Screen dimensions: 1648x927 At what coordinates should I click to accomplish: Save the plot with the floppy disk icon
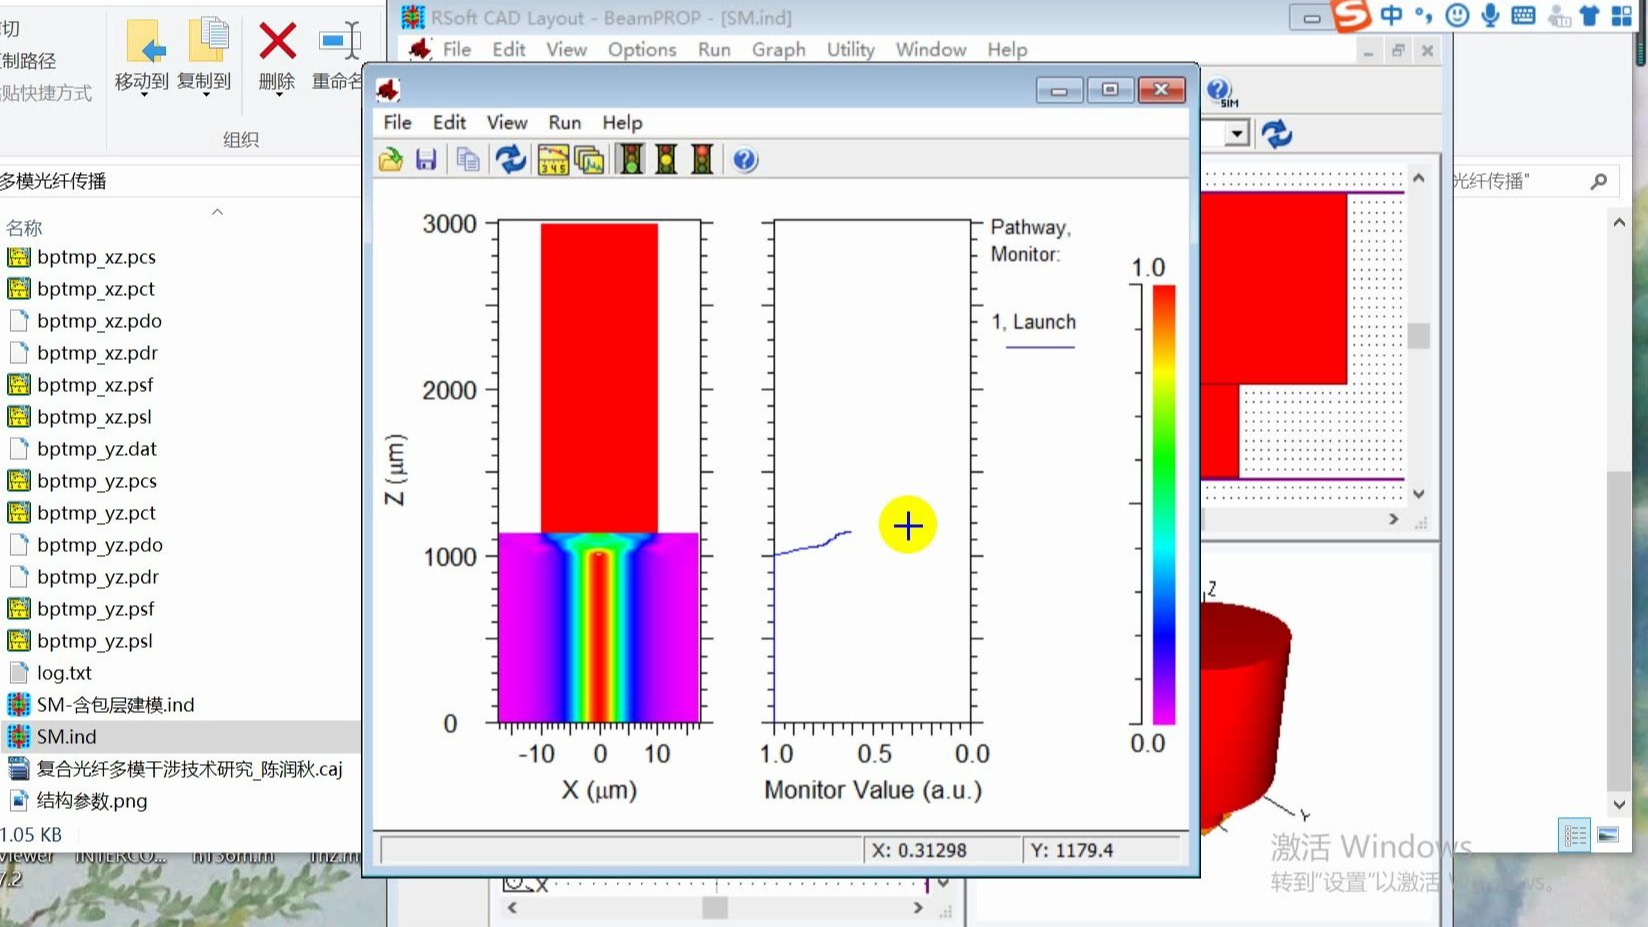pos(426,160)
